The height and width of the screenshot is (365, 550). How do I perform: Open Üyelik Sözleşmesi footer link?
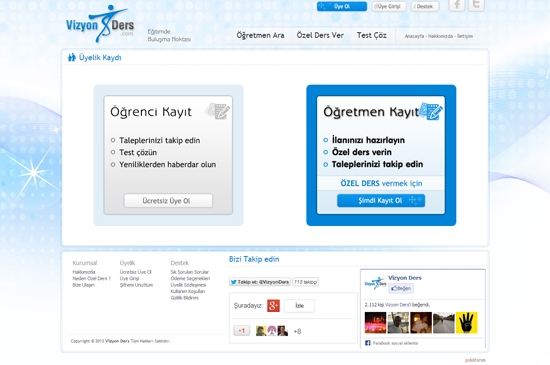pos(188,285)
